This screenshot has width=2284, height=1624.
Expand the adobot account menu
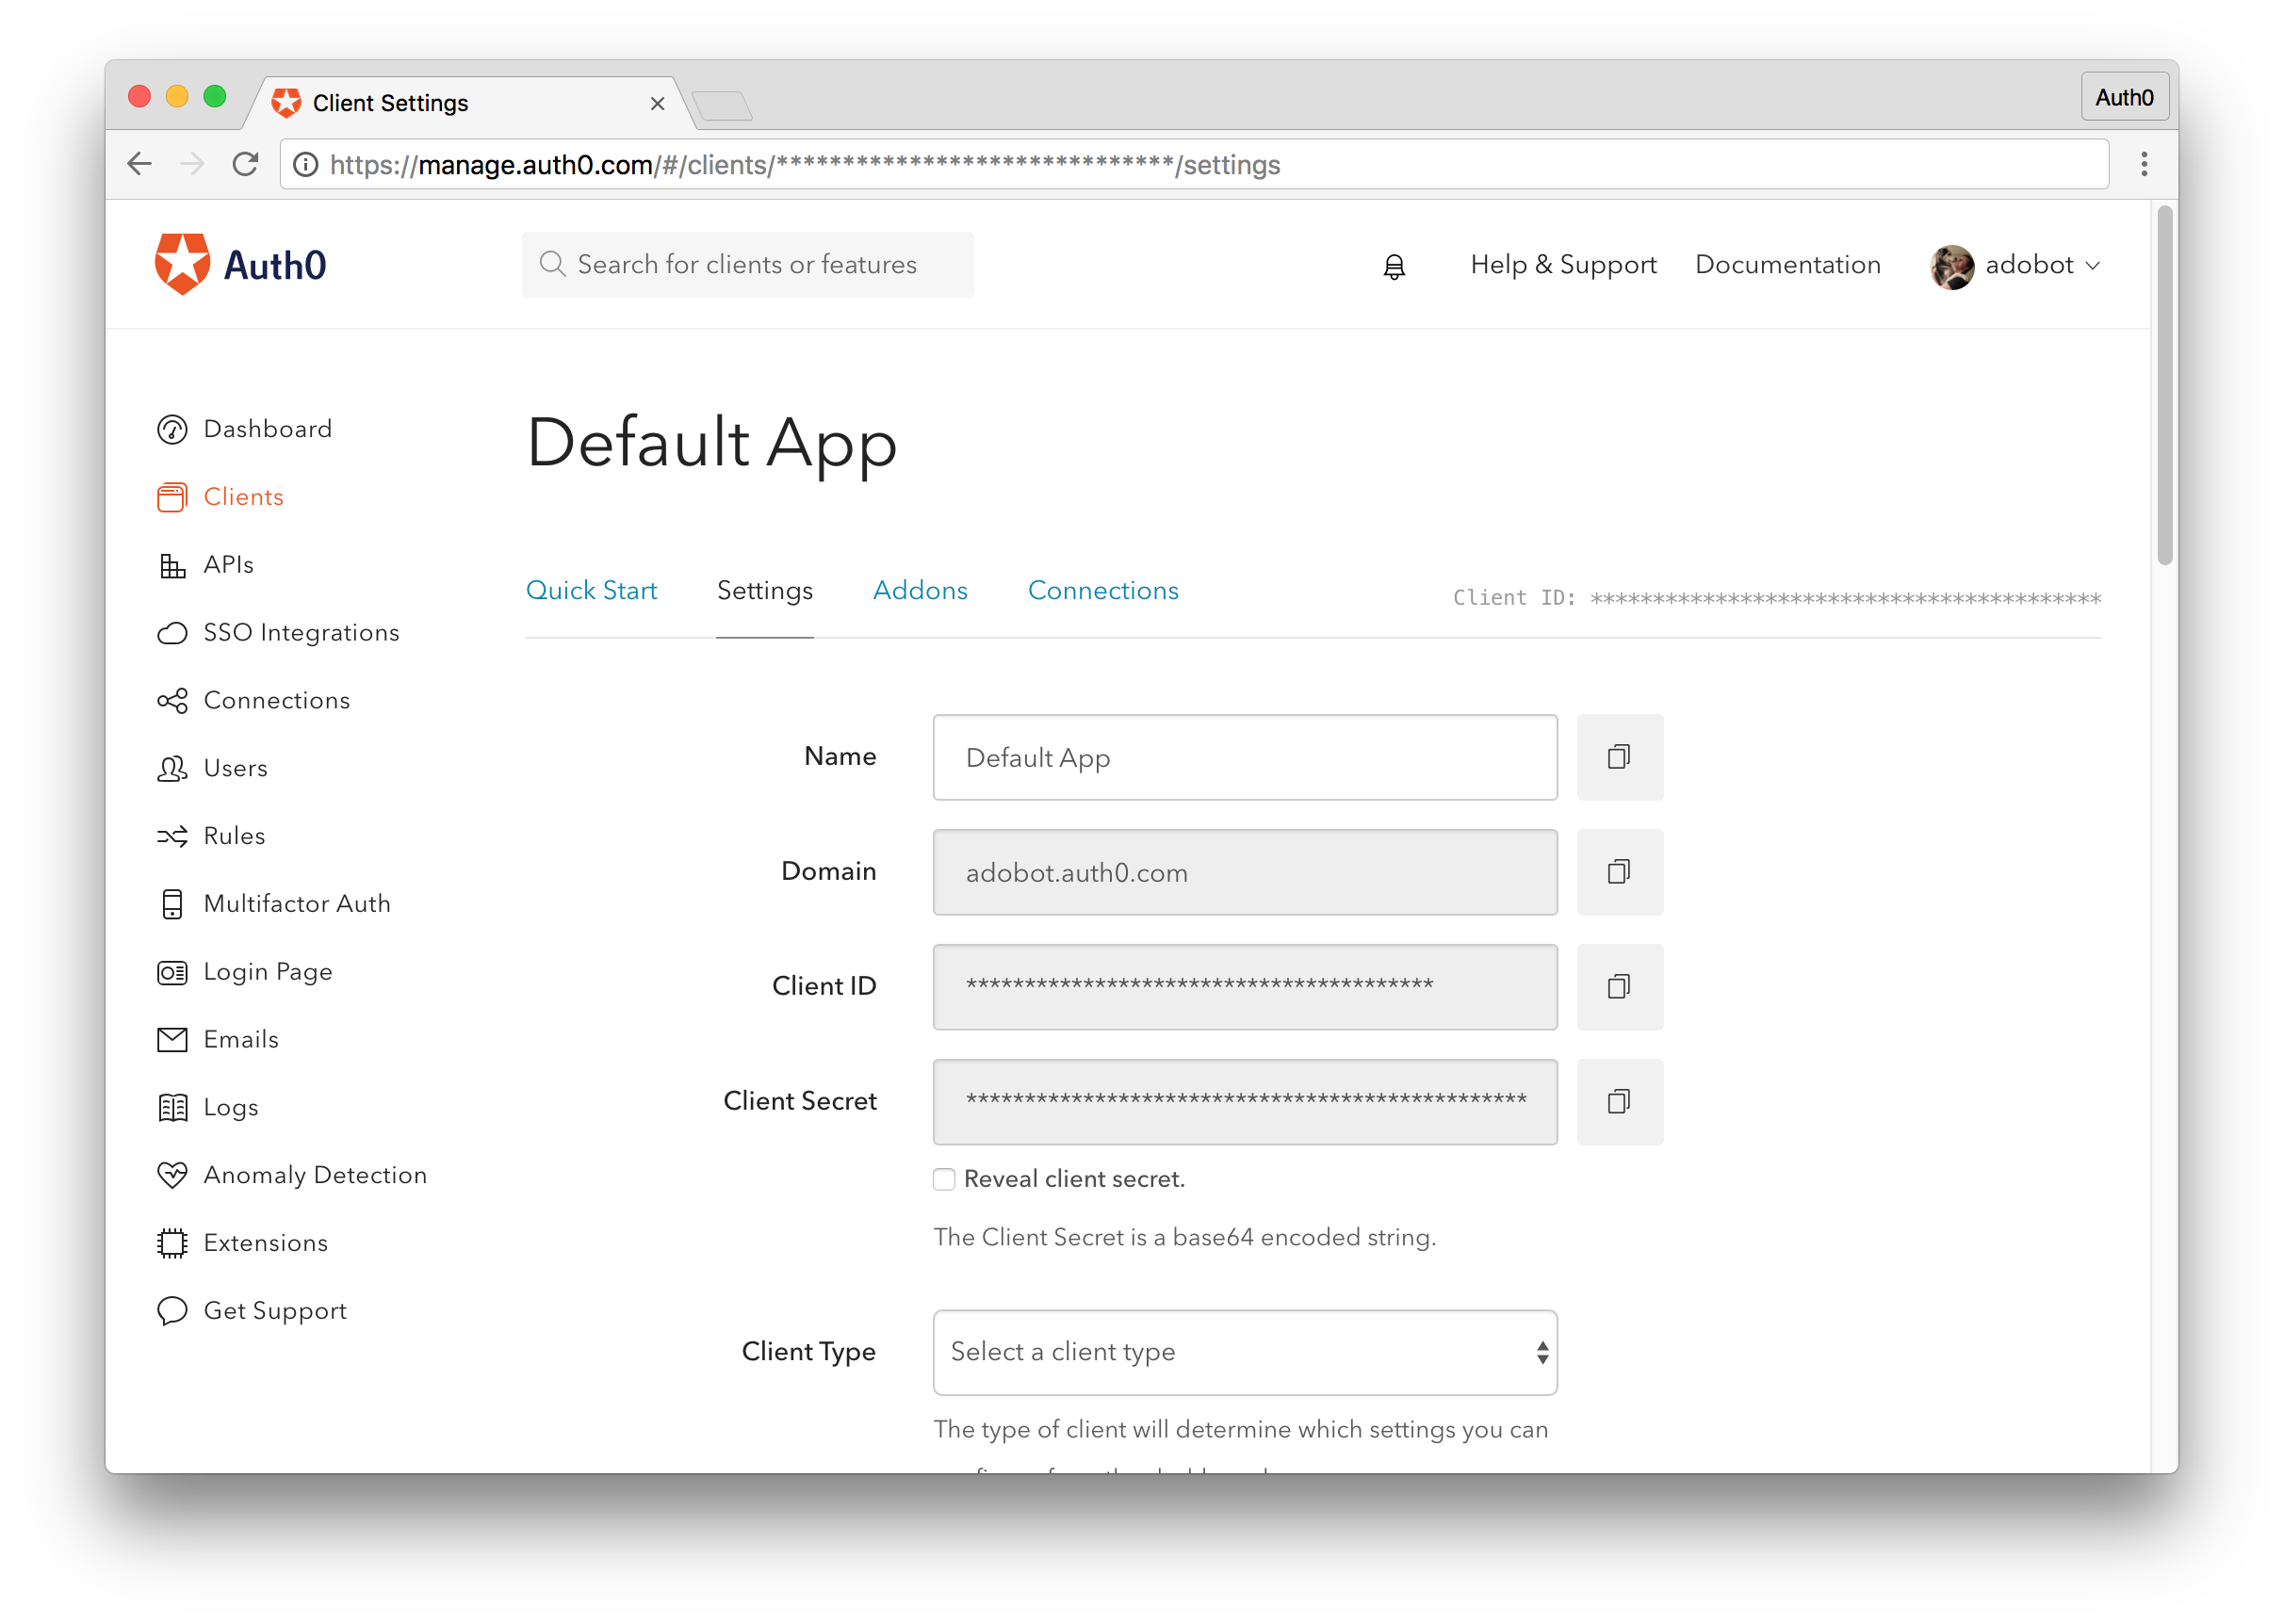click(2016, 265)
